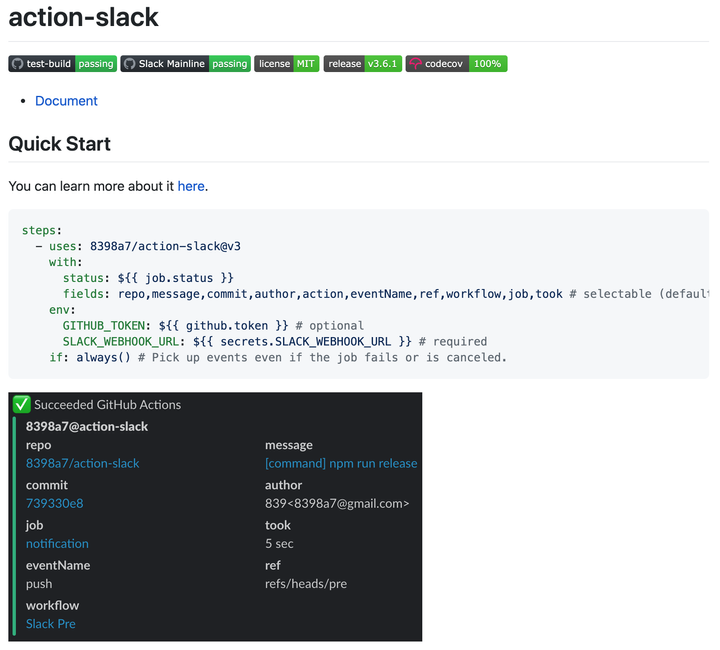Open the 8398a7/action-slack repo link
This screenshot has width=720, height=650.
pyautogui.click(x=83, y=463)
